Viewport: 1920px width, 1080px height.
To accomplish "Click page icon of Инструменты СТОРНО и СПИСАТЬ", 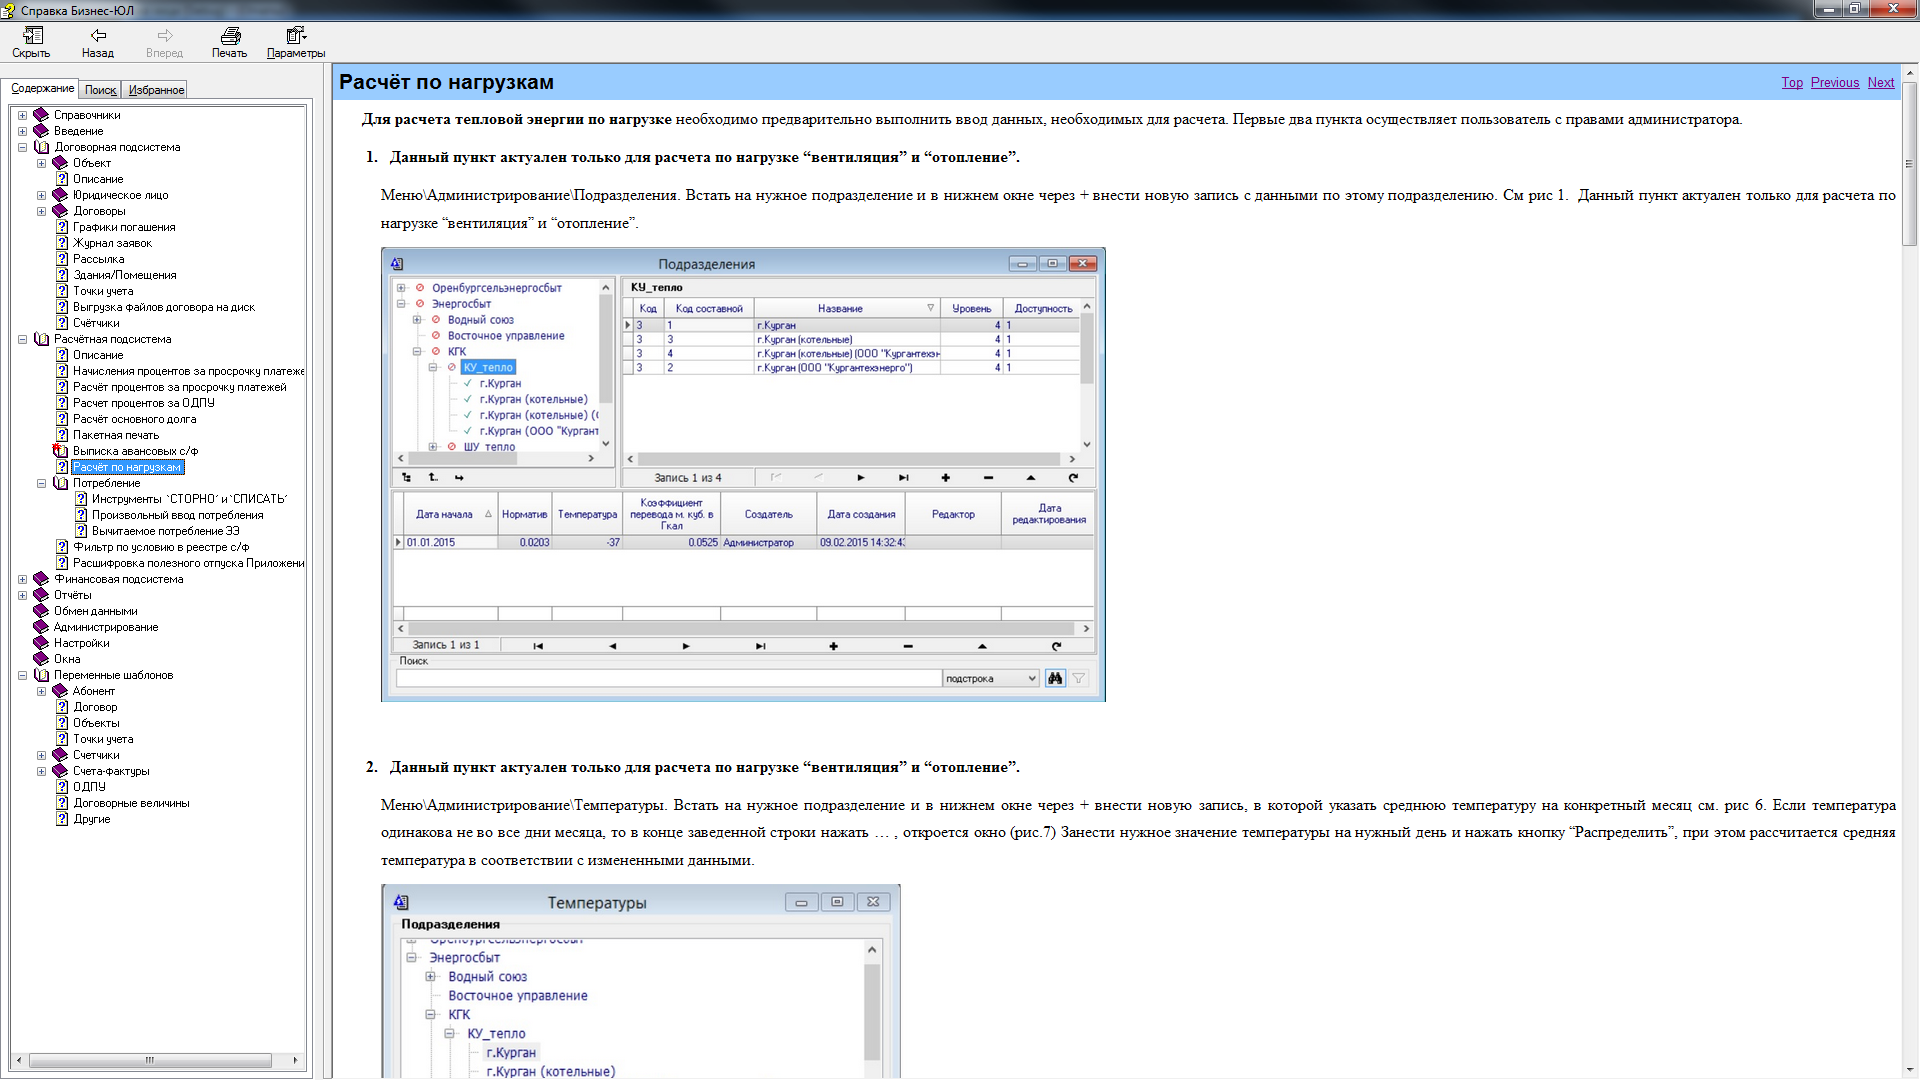I will coord(81,499).
